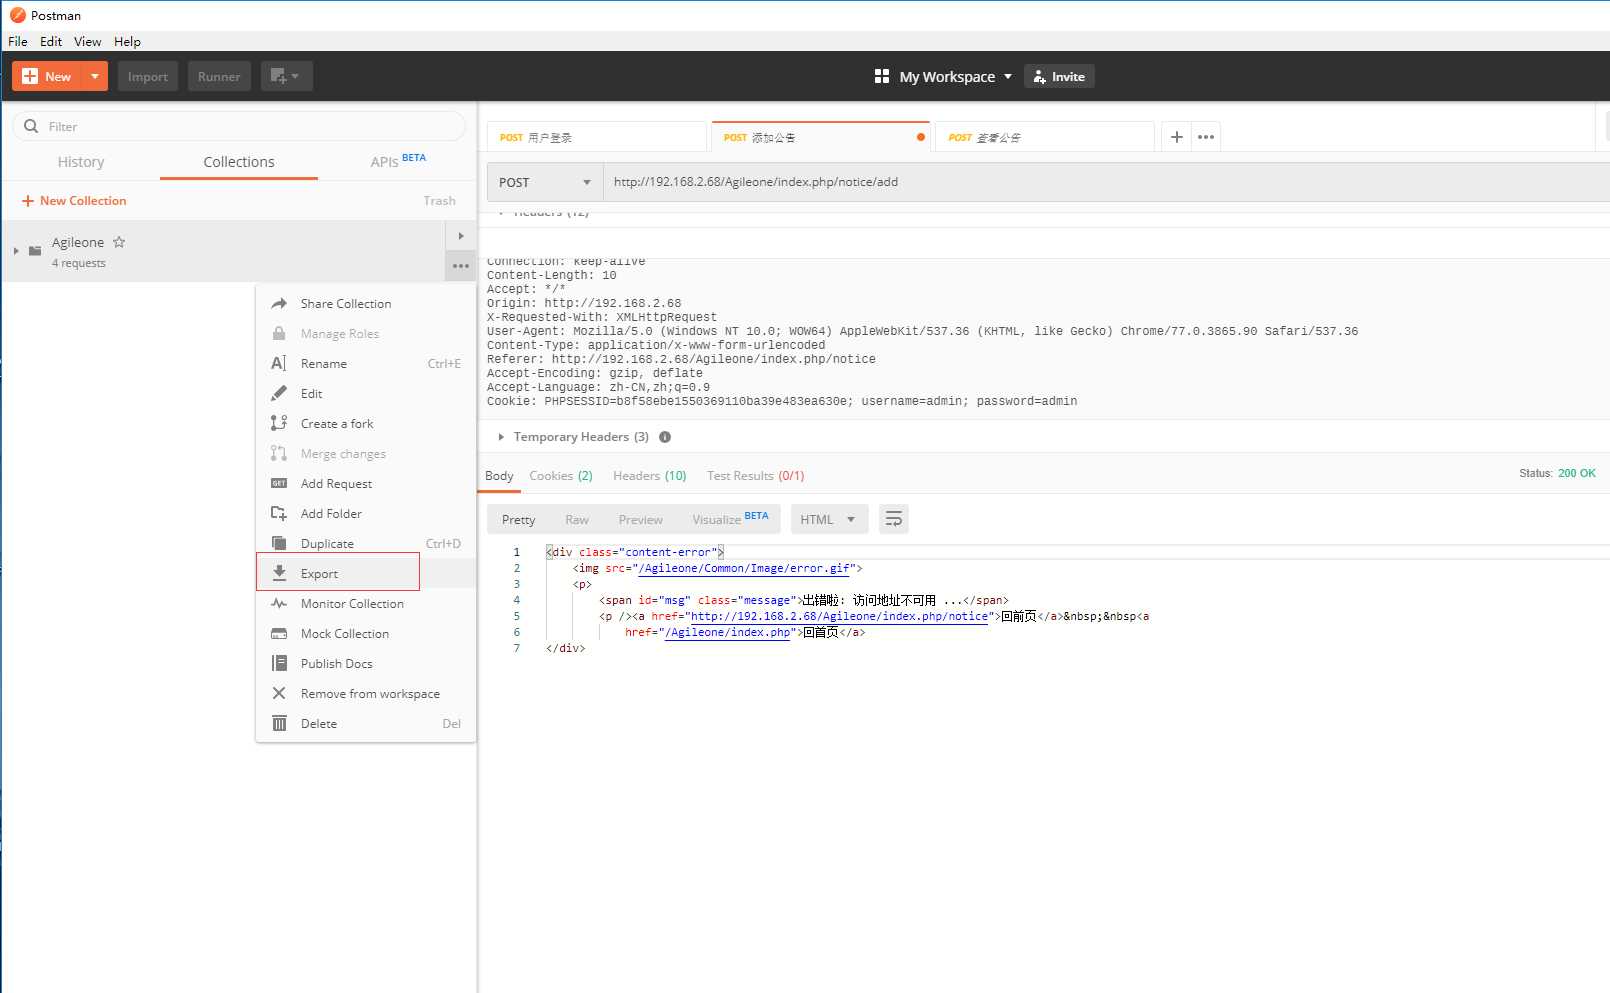Image resolution: width=1610 pixels, height=993 pixels.
Task: Click the My Workspace grid icon
Action: coord(882,76)
